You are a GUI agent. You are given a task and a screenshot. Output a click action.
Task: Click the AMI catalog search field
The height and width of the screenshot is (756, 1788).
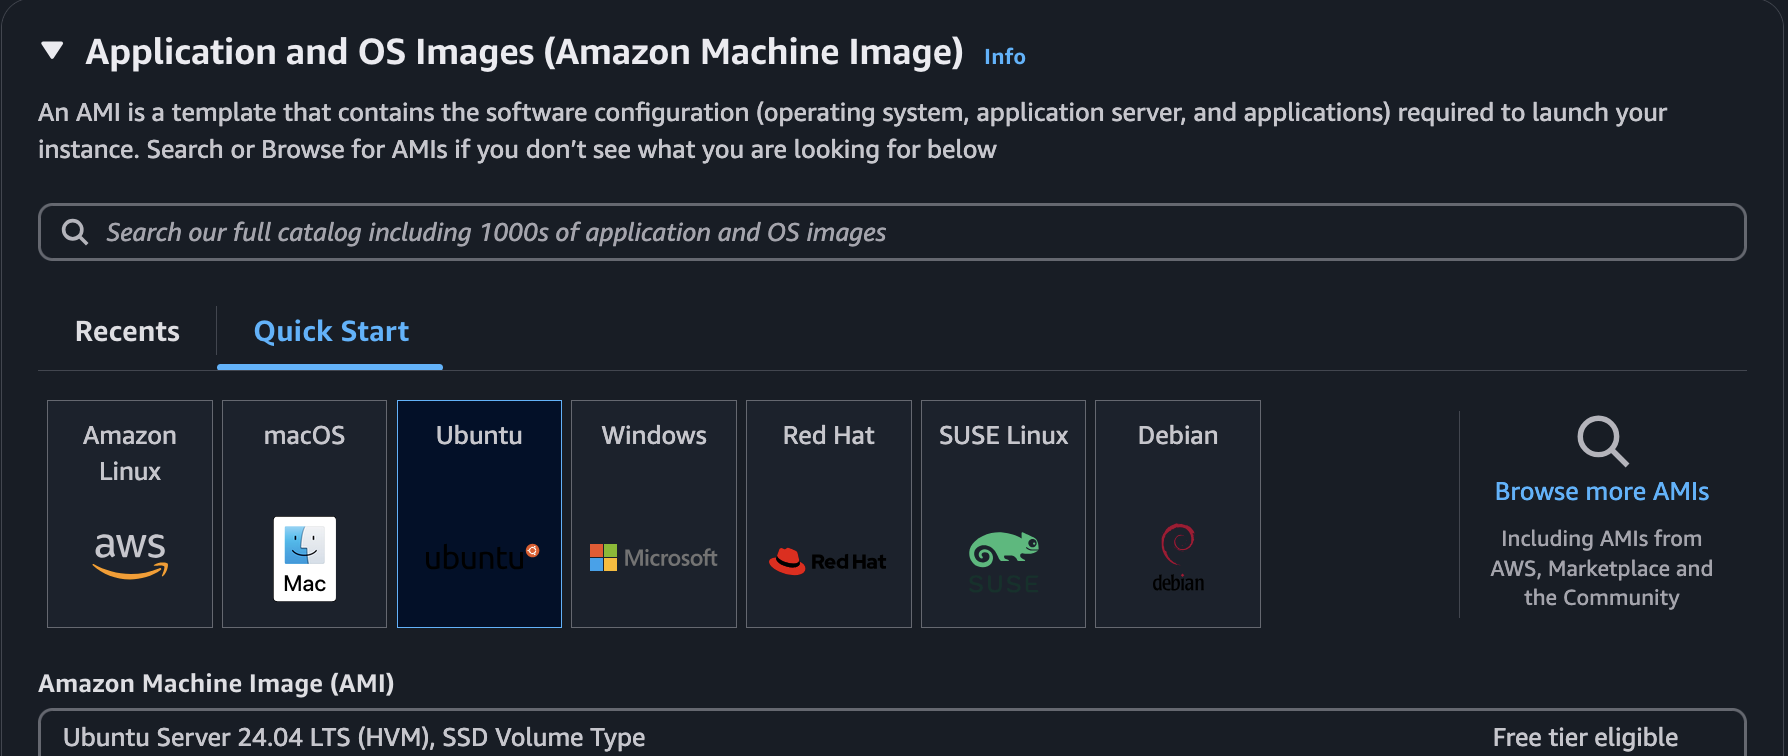[x=892, y=232]
